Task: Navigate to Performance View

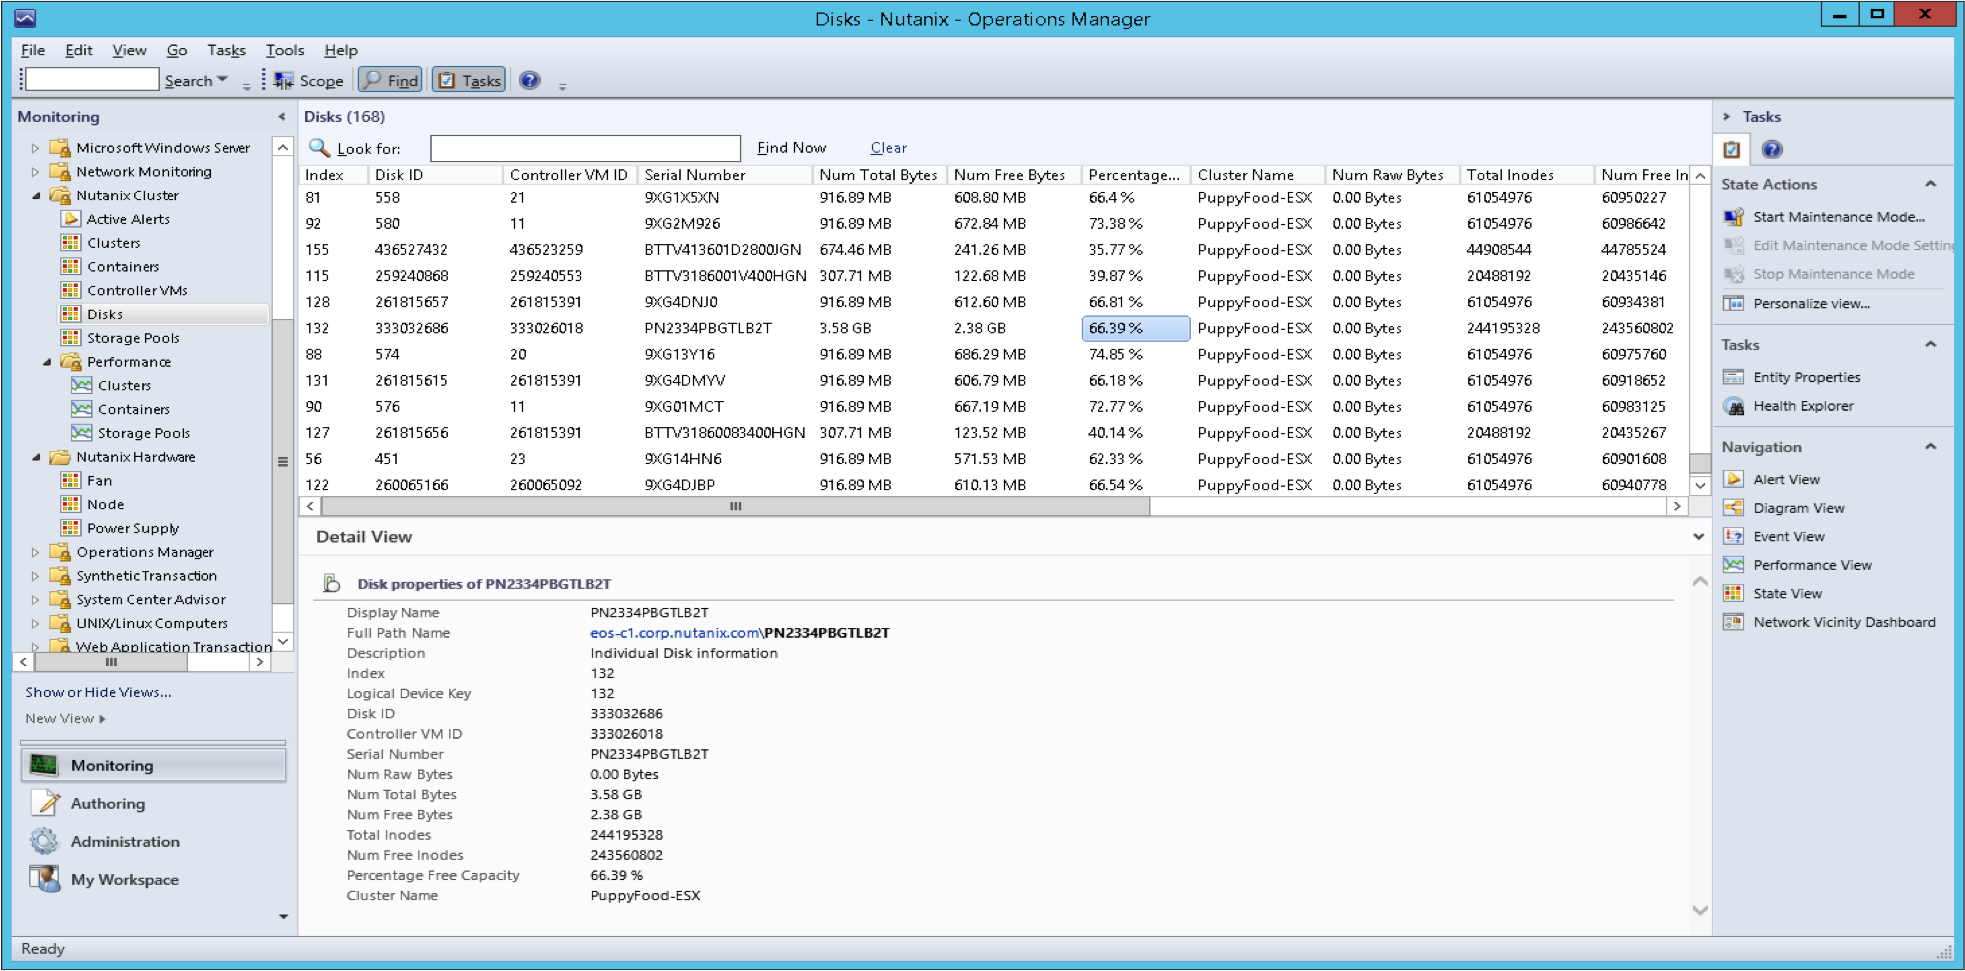Action: [x=1812, y=565]
